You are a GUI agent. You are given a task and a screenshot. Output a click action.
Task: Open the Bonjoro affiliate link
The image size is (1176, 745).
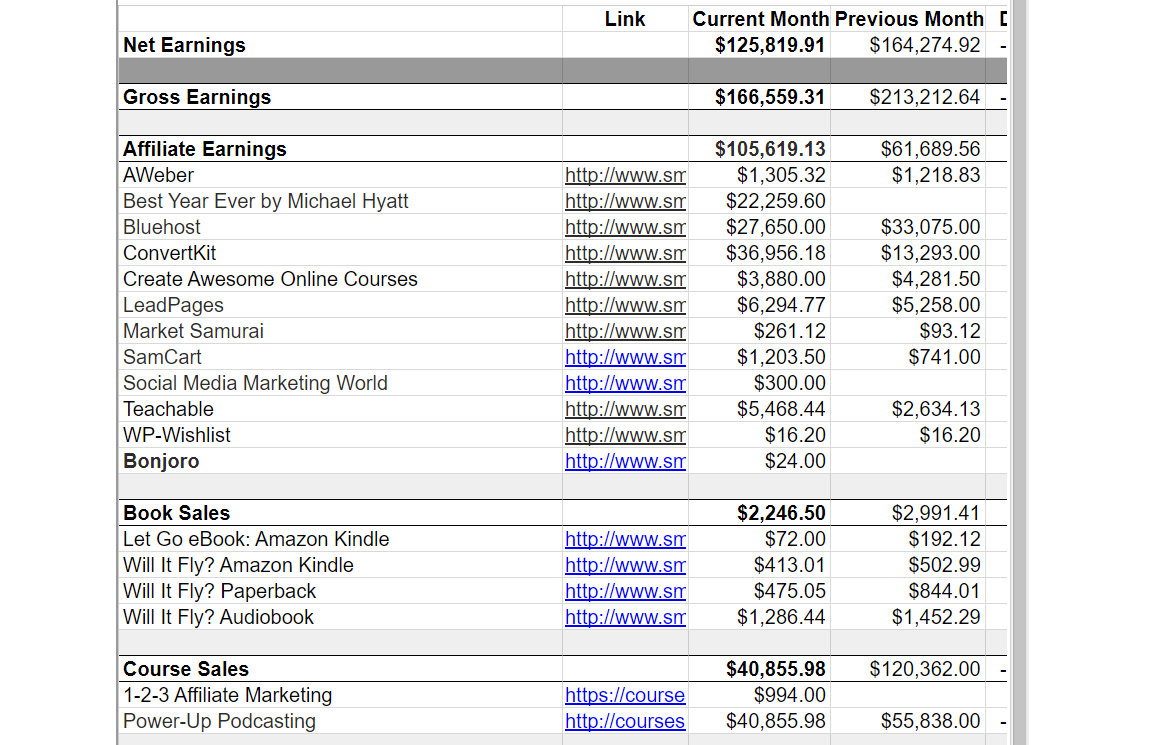click(625, 461)
